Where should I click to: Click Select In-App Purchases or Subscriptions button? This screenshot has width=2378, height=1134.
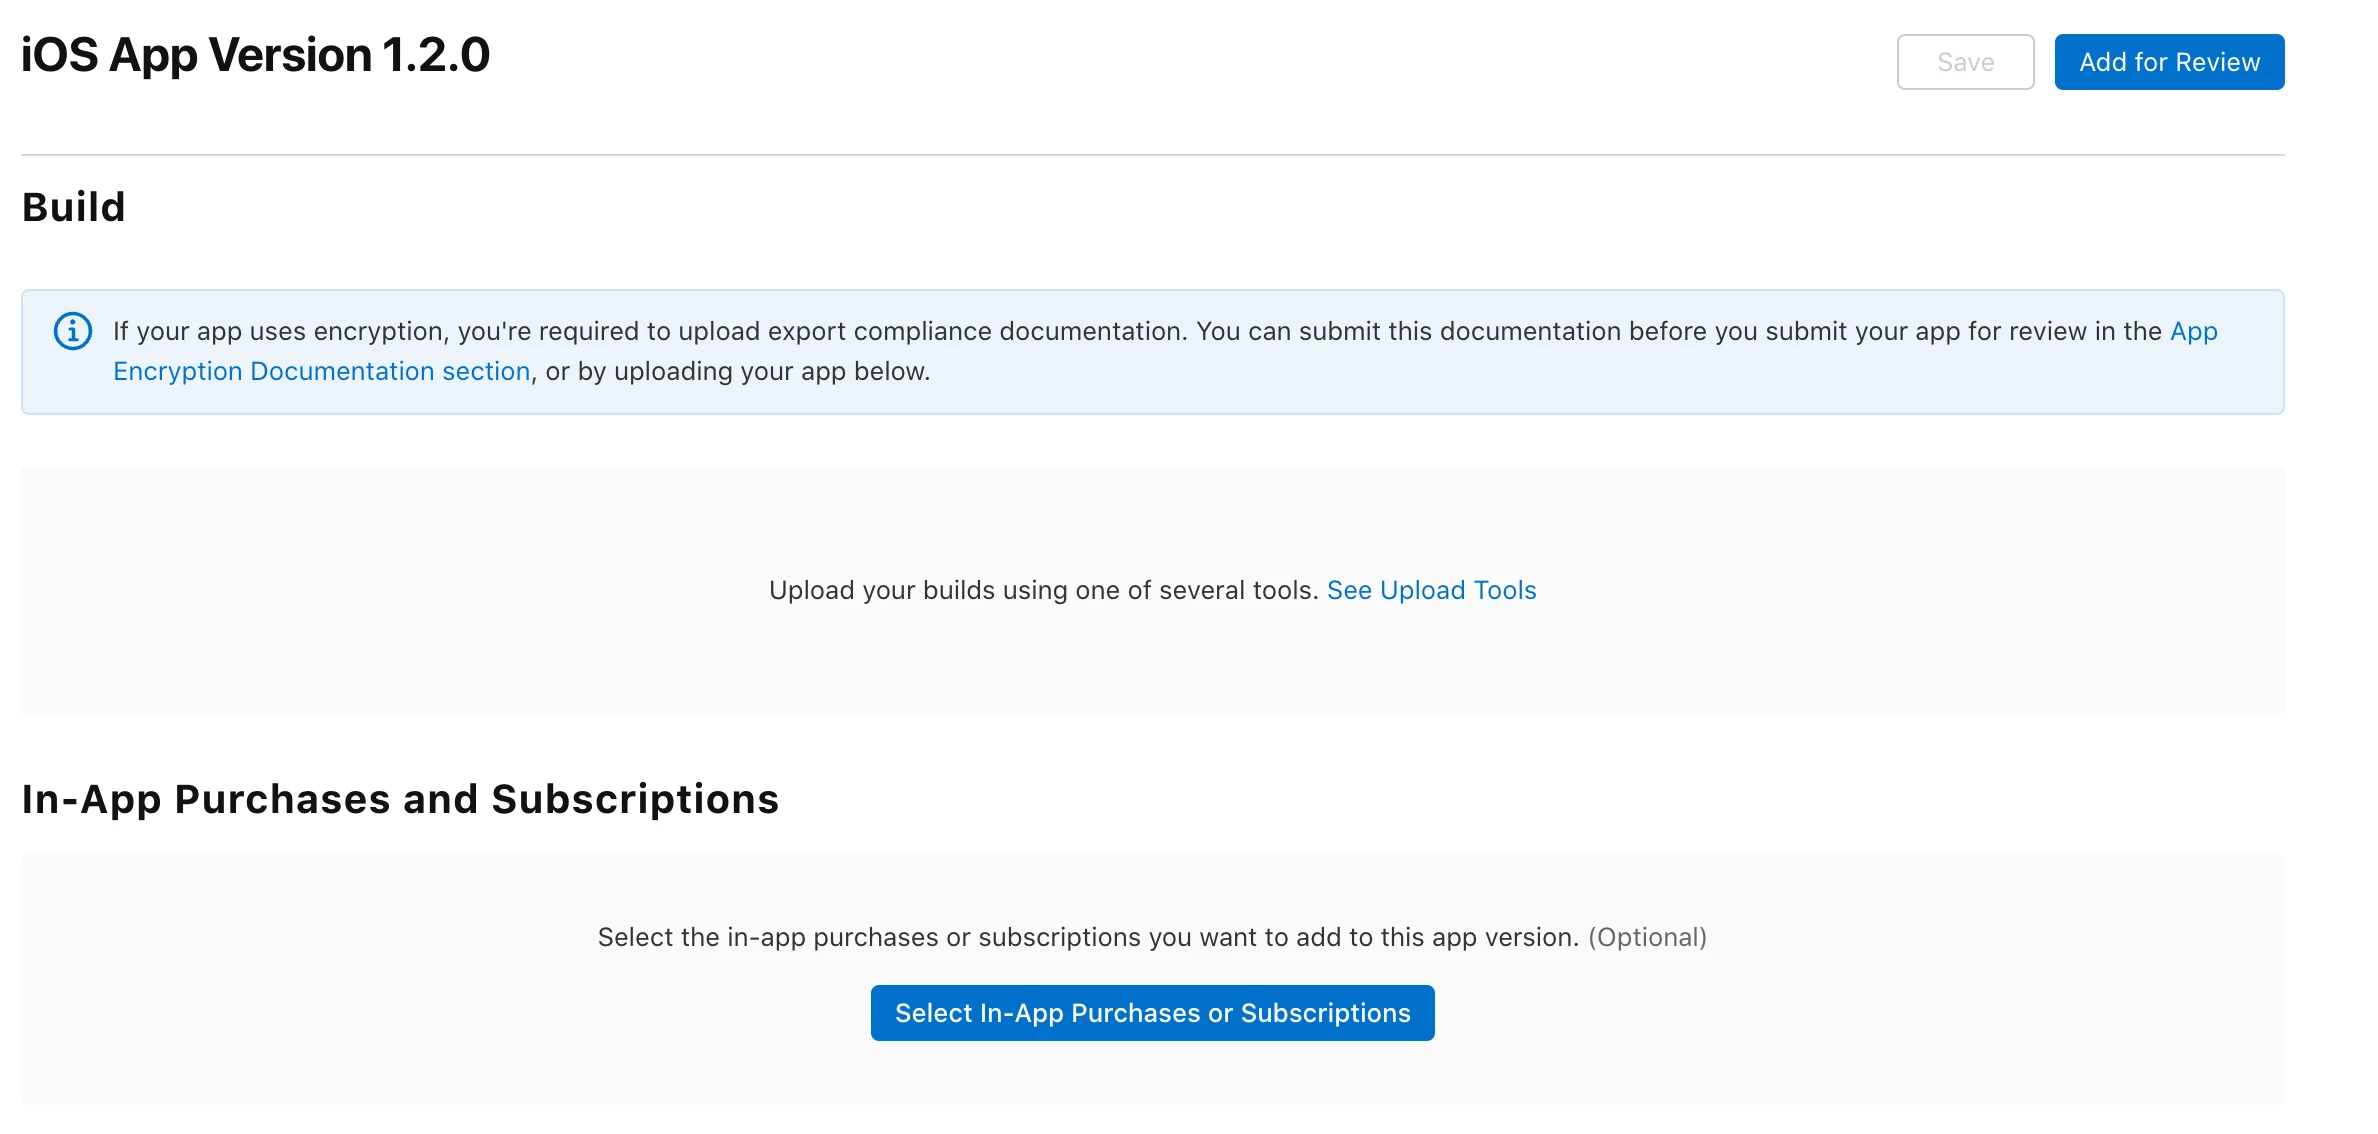click(1152, 1013)
